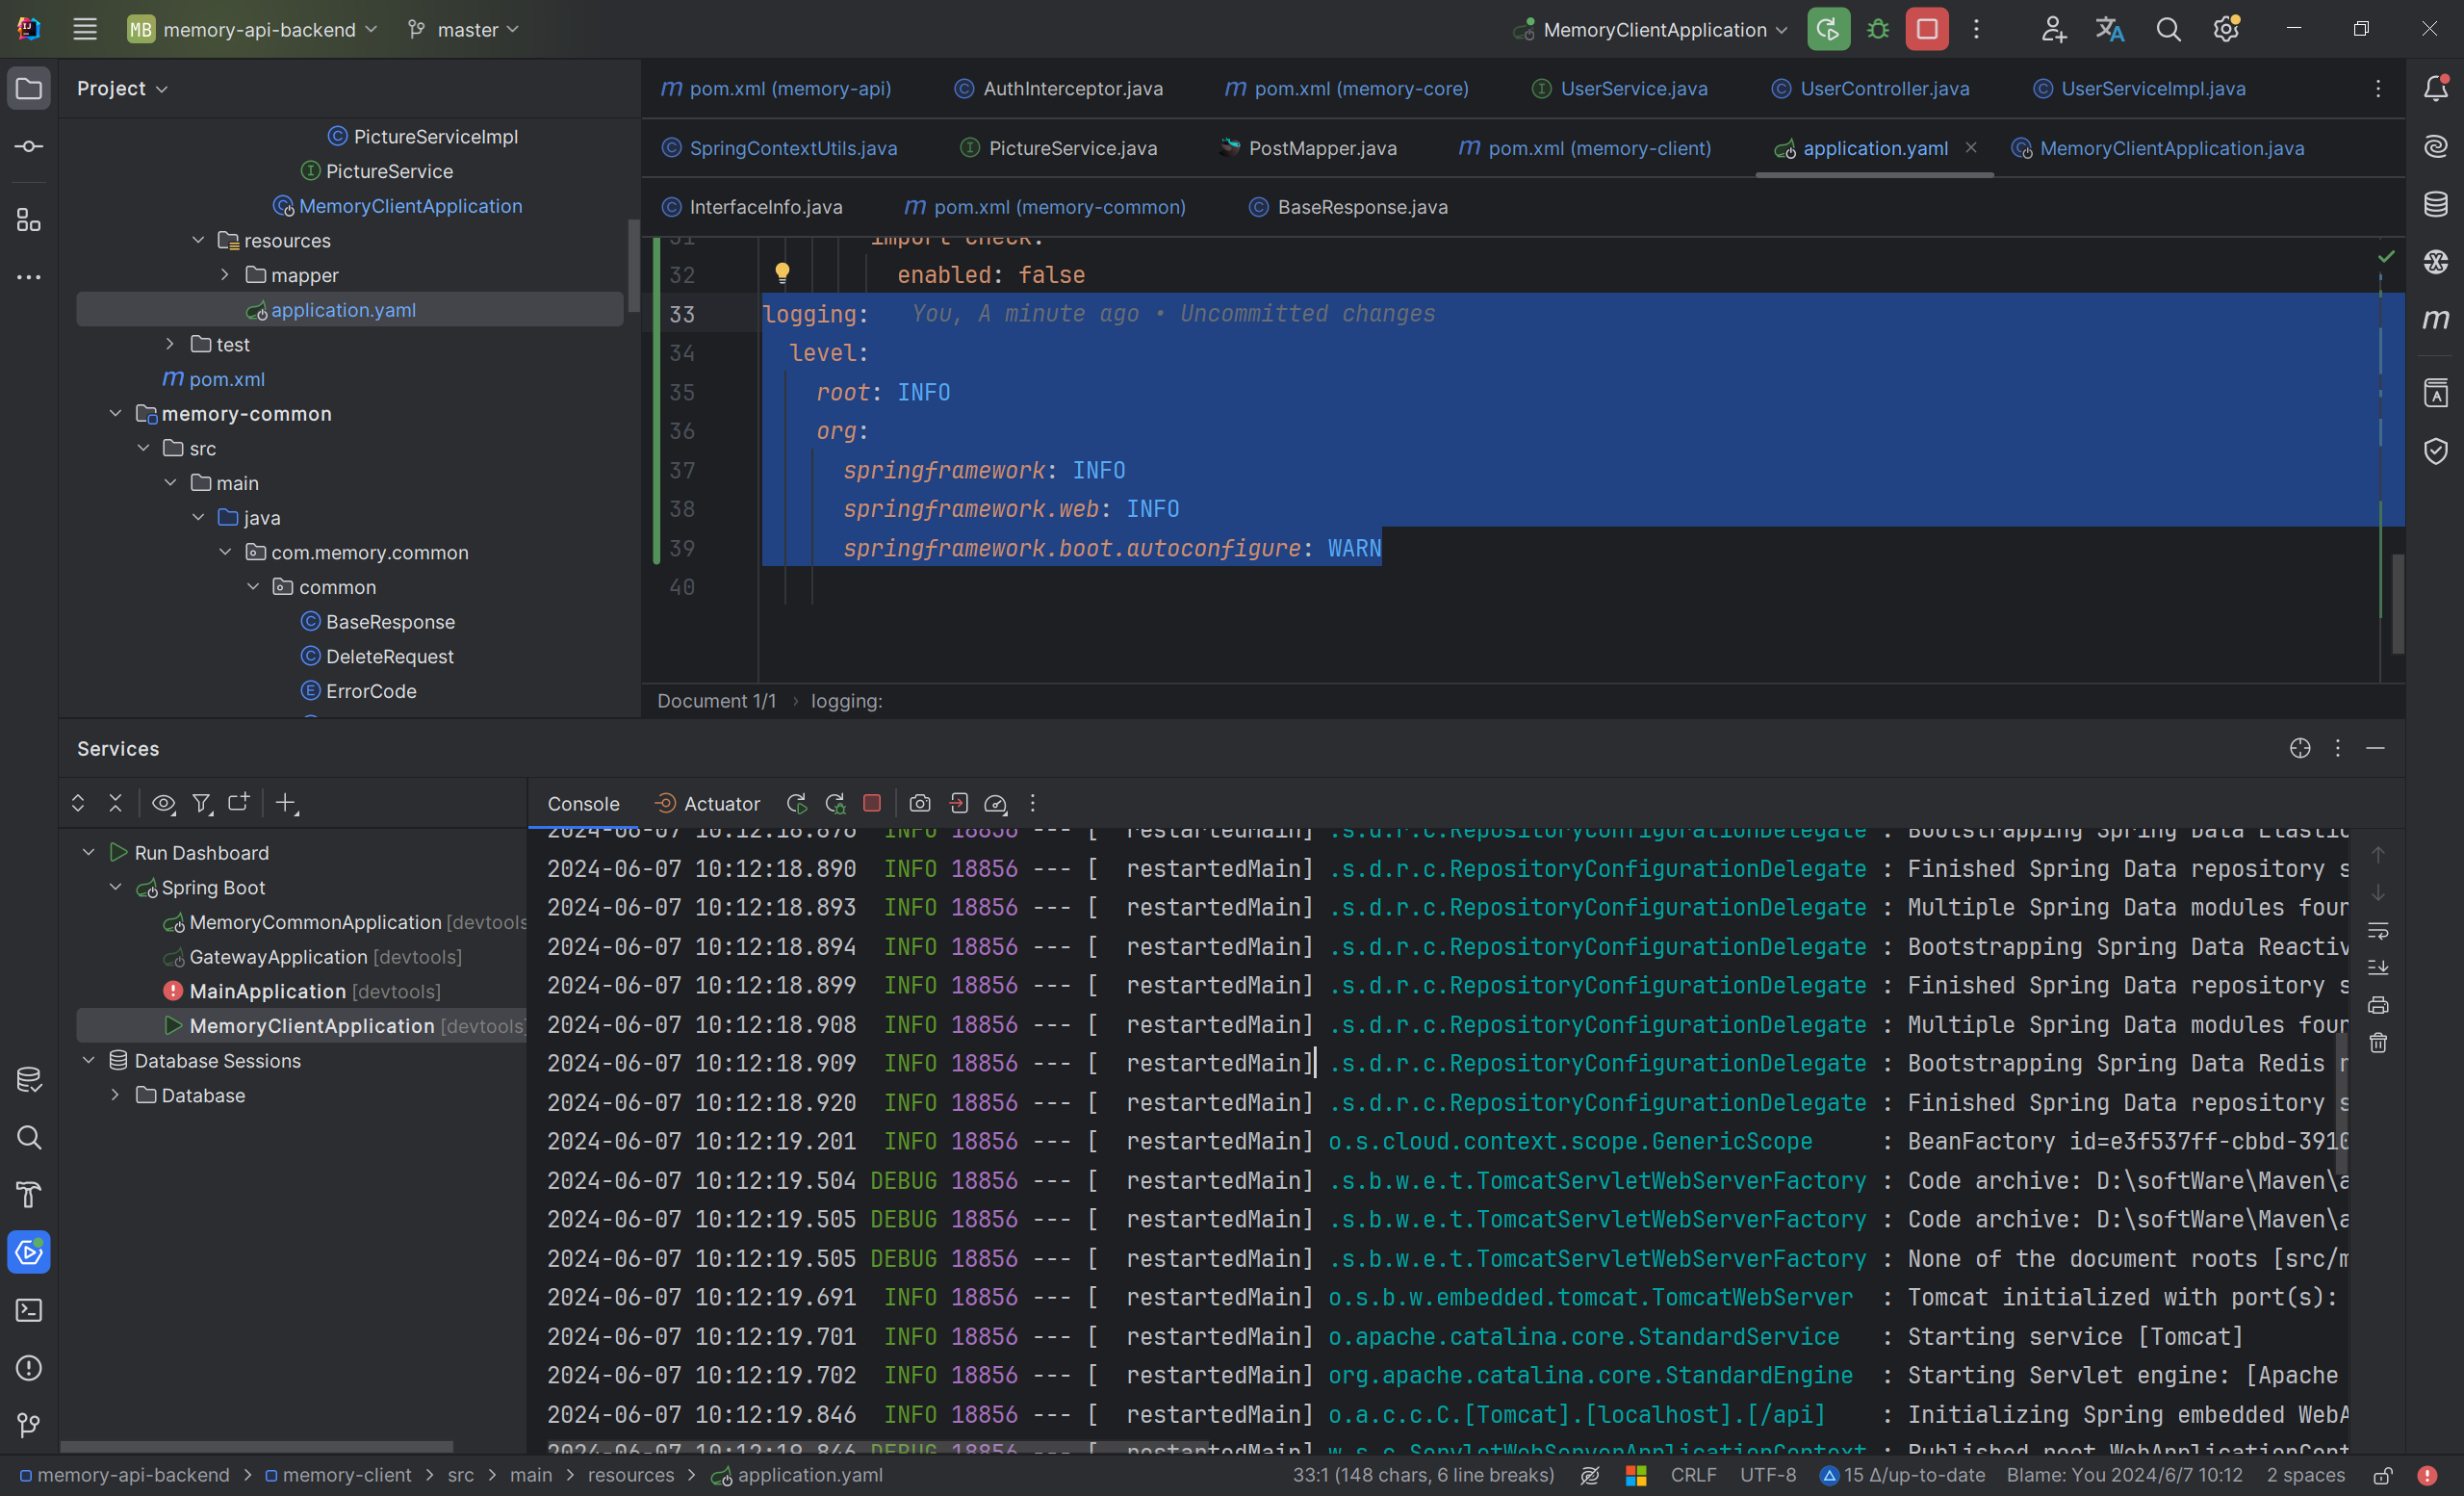Toggle soft-wrap in console output
This screenshot has width=2464, height=1496.
click(2378, 930)
